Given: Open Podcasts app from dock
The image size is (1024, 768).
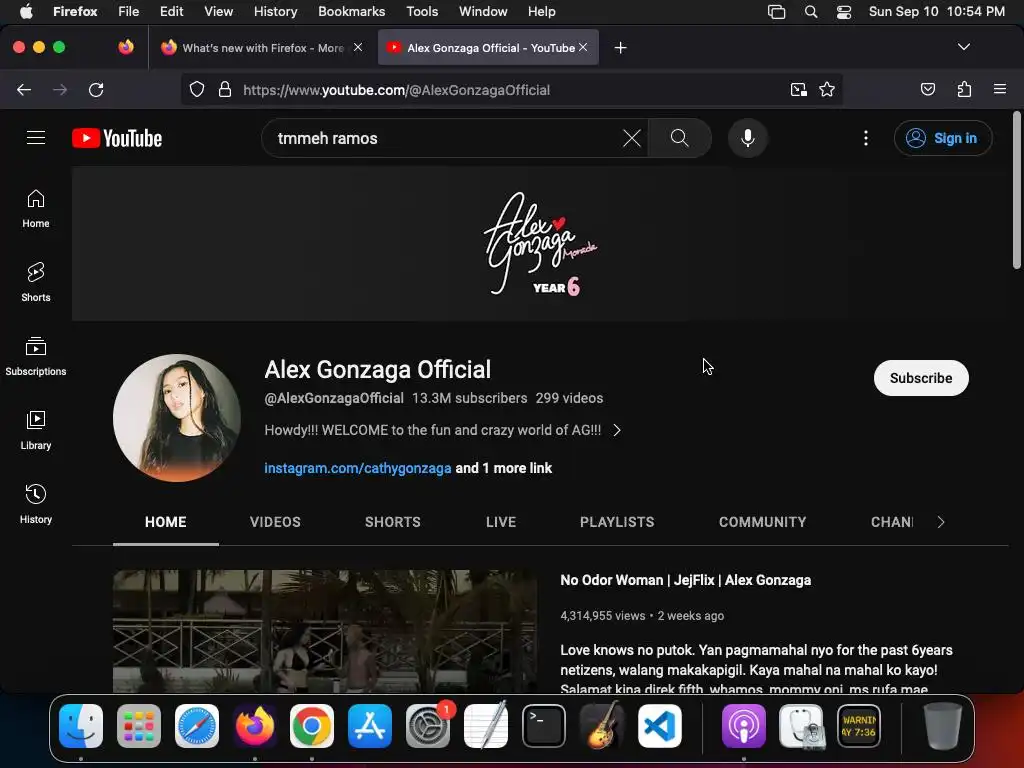Looking at the screenshot, I should (743, 726).
